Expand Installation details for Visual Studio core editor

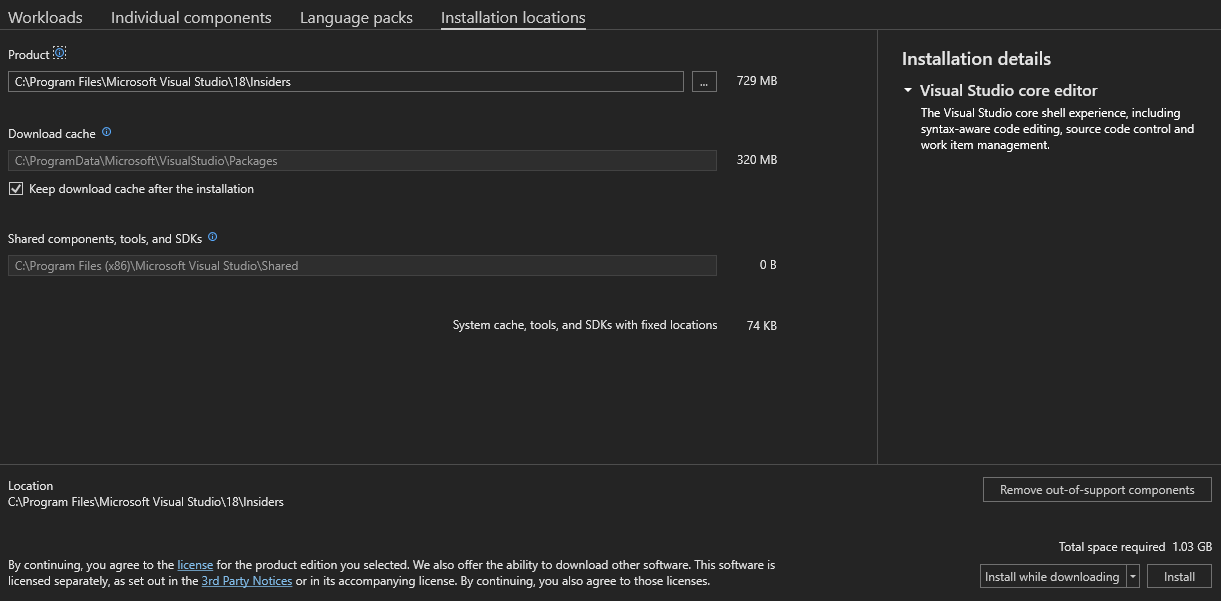[x=905, y=90]
